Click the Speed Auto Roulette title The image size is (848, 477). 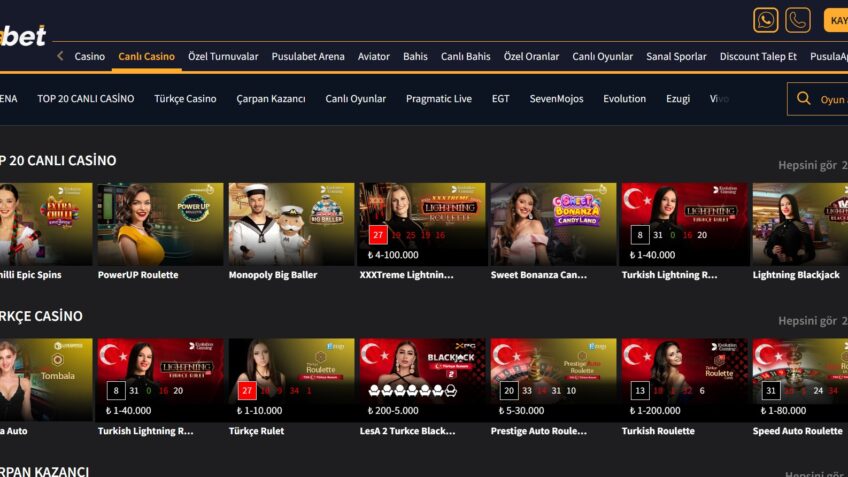click(798, 431)
